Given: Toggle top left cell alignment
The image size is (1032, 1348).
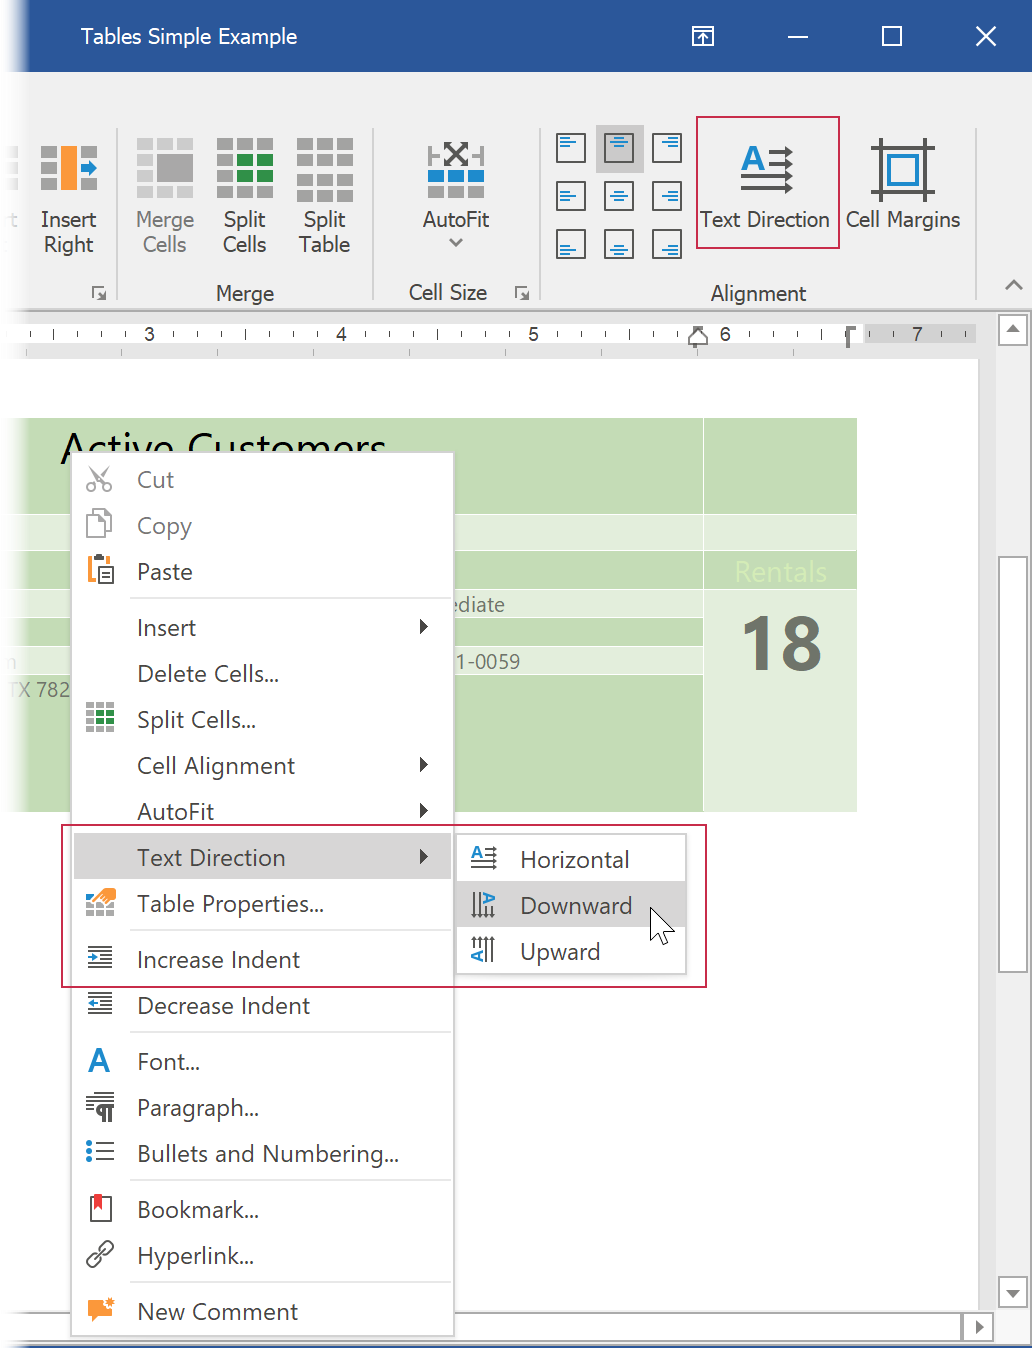Looking at the screenshot, I should tap(571, 148).
